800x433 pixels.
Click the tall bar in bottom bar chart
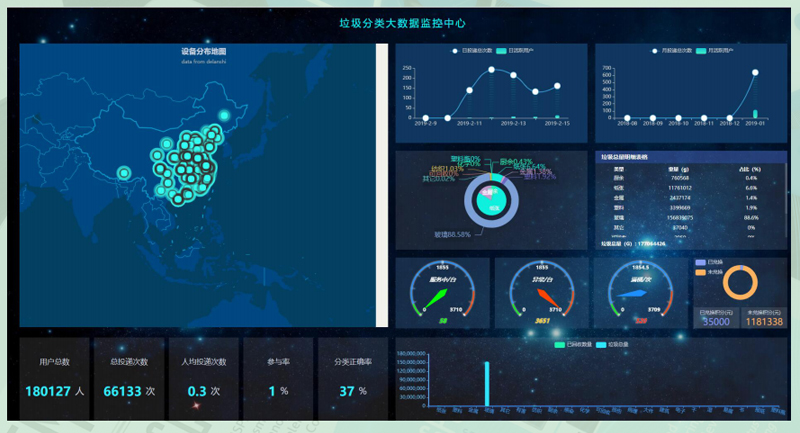click(487, 384)
